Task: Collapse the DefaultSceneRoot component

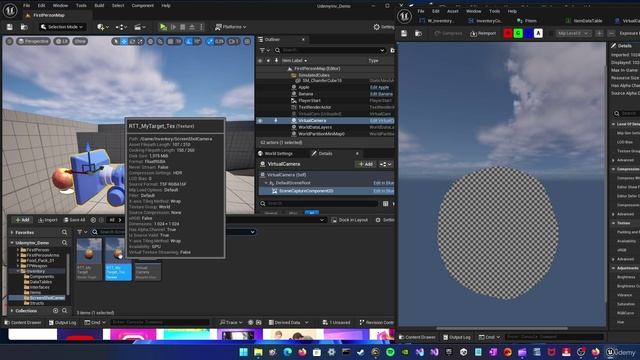Action: pos(266,183)
